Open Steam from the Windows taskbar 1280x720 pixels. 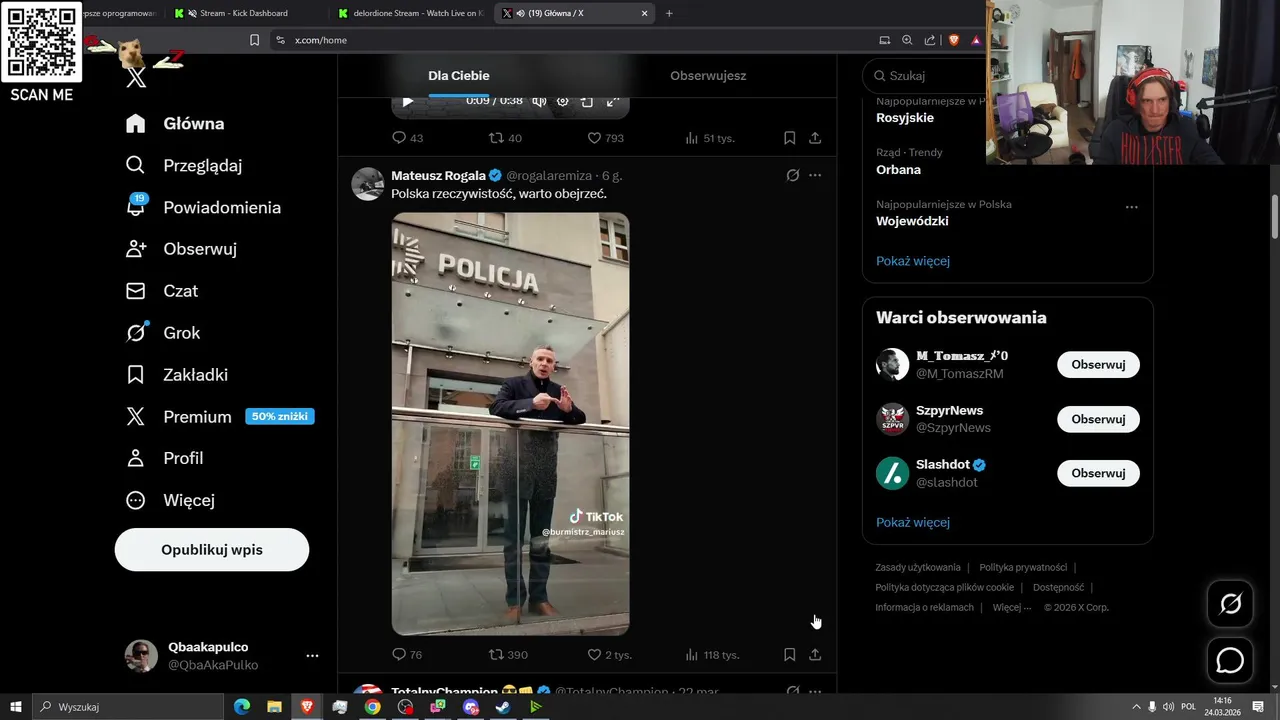pyautogui.click(x=503, y=707)
